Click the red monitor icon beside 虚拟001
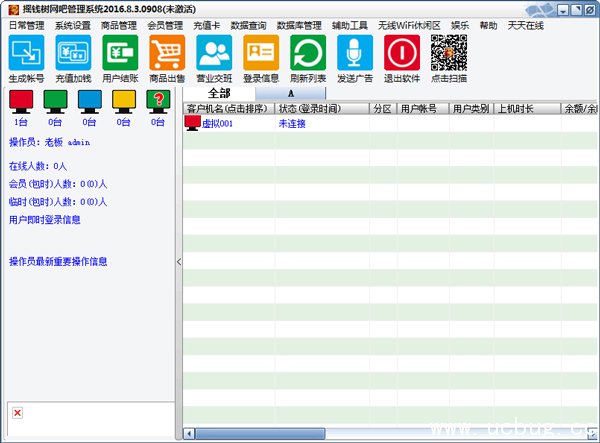Screen dimensions: 600x443 click(192, 123)
